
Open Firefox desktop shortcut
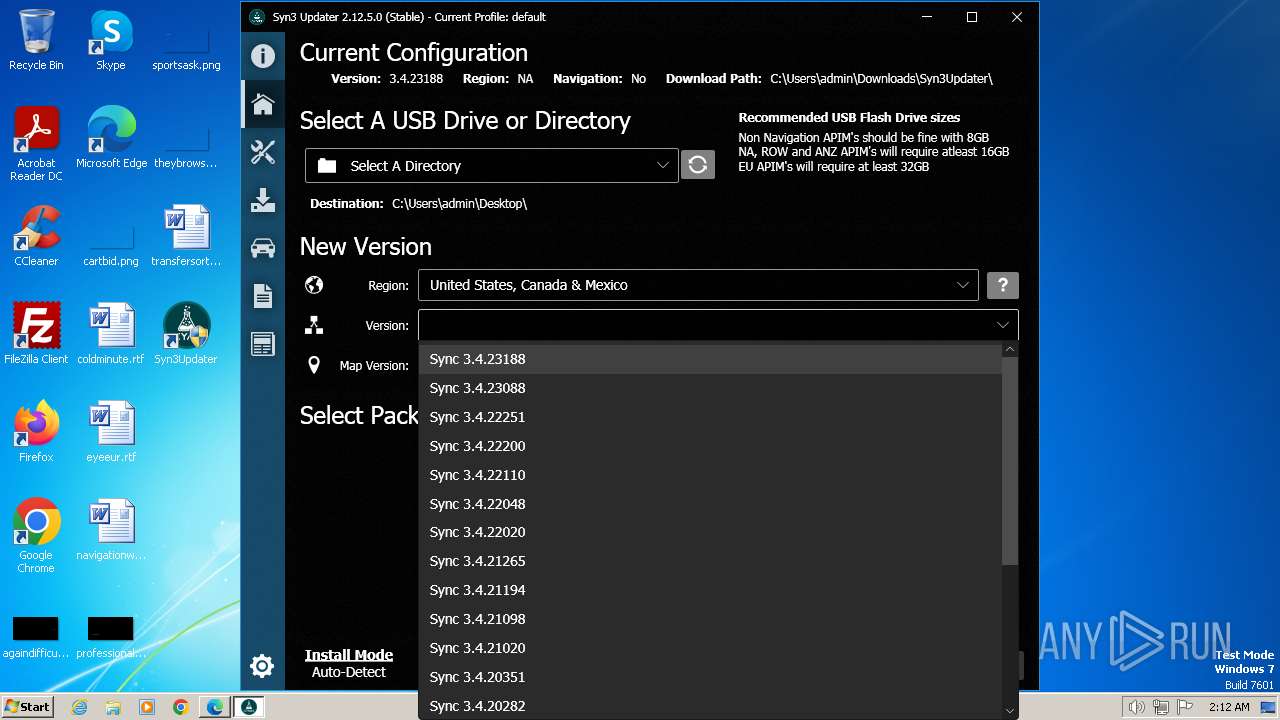[x=36, y=432]
